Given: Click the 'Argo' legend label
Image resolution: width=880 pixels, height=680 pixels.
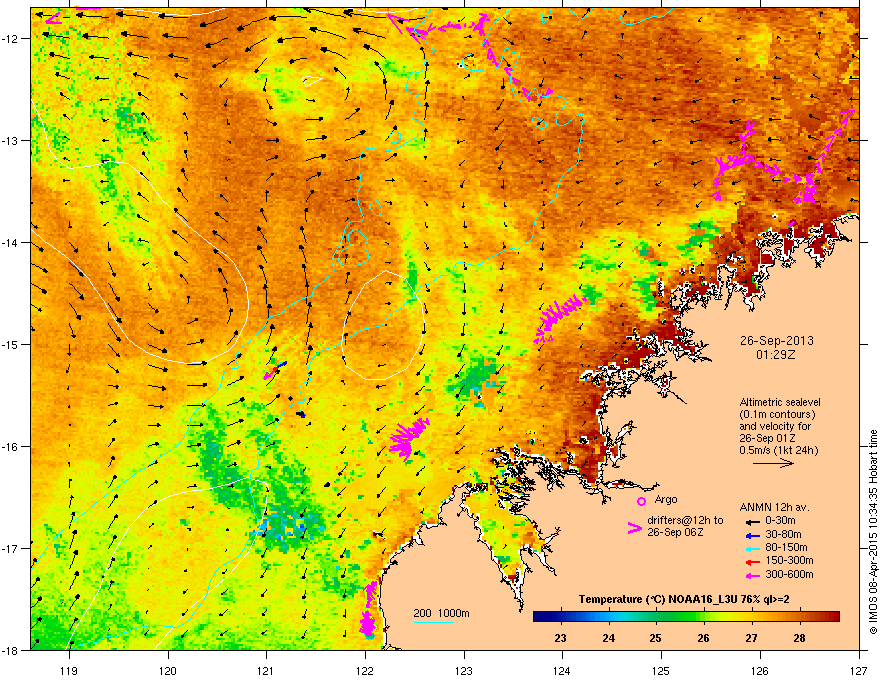Looking at the screenshot, I should (666, 499).
